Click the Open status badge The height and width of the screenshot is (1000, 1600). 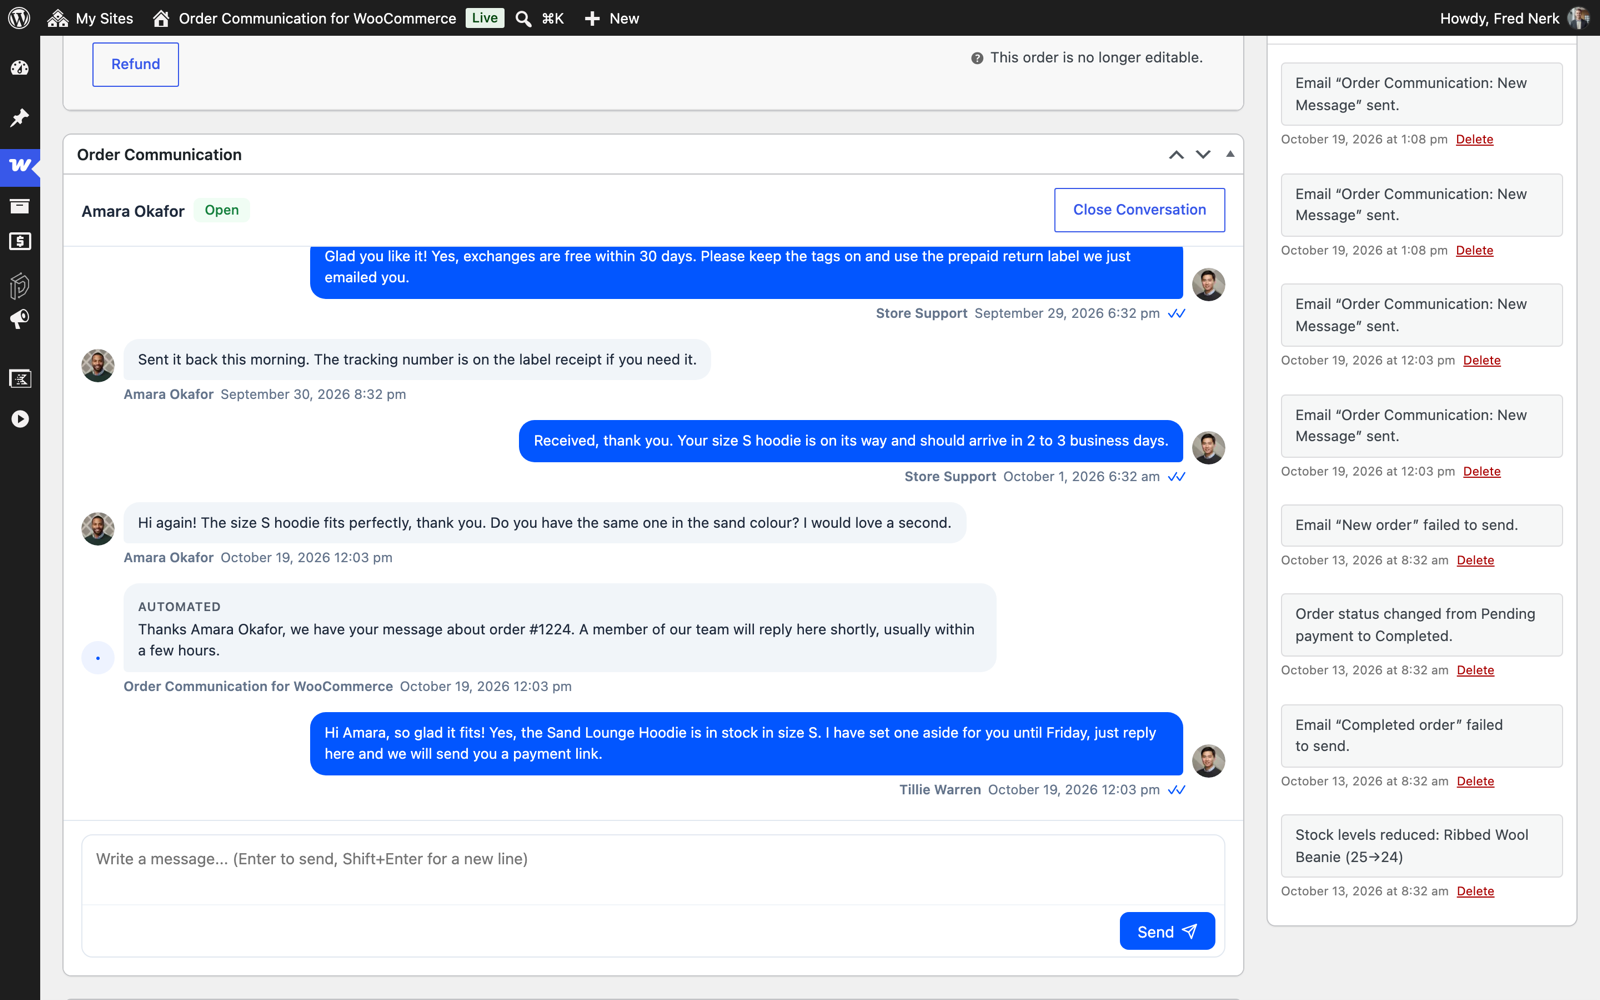(222, 210)
